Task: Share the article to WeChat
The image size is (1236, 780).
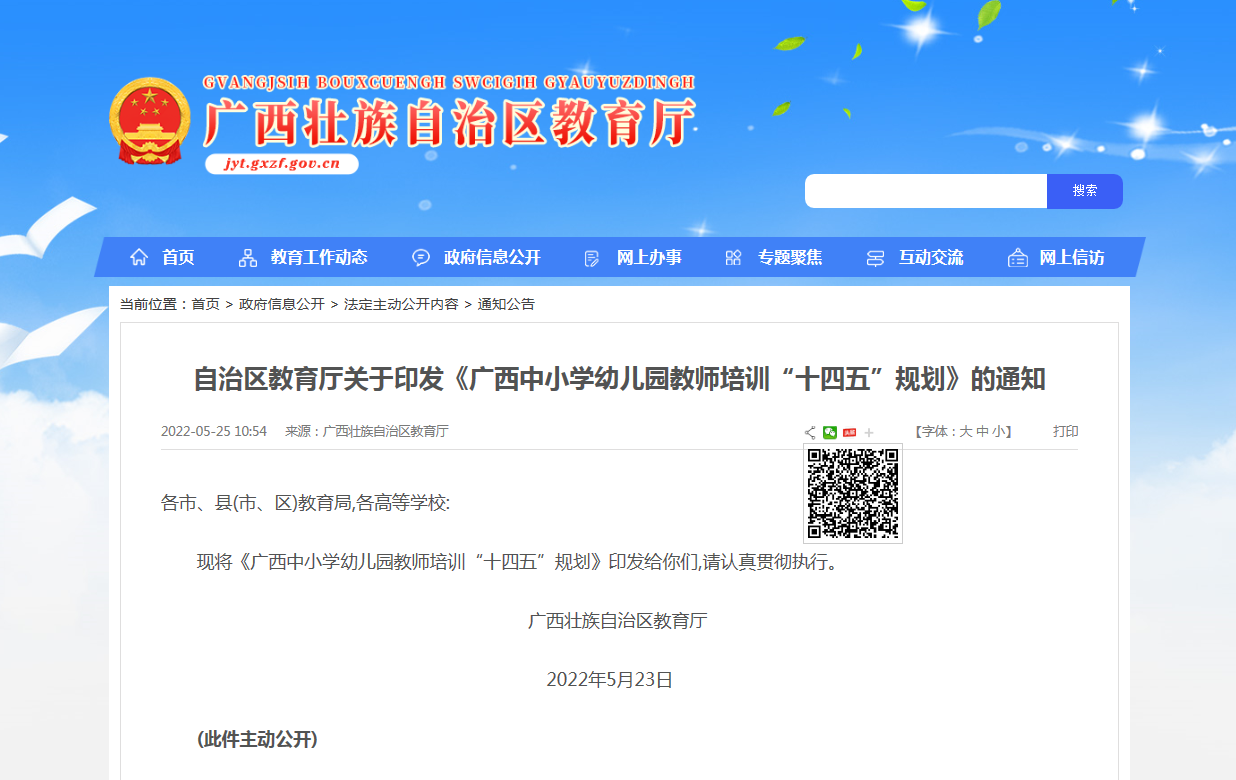Action: (830, 432)
